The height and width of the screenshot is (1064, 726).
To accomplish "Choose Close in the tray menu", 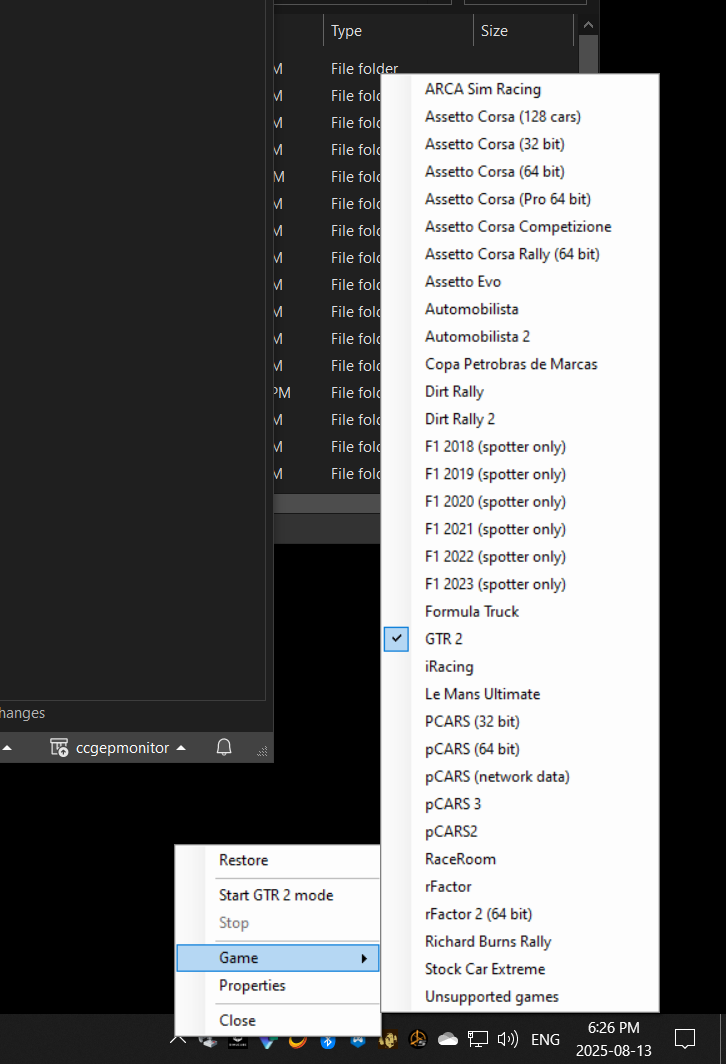I will click(277, 1021).
